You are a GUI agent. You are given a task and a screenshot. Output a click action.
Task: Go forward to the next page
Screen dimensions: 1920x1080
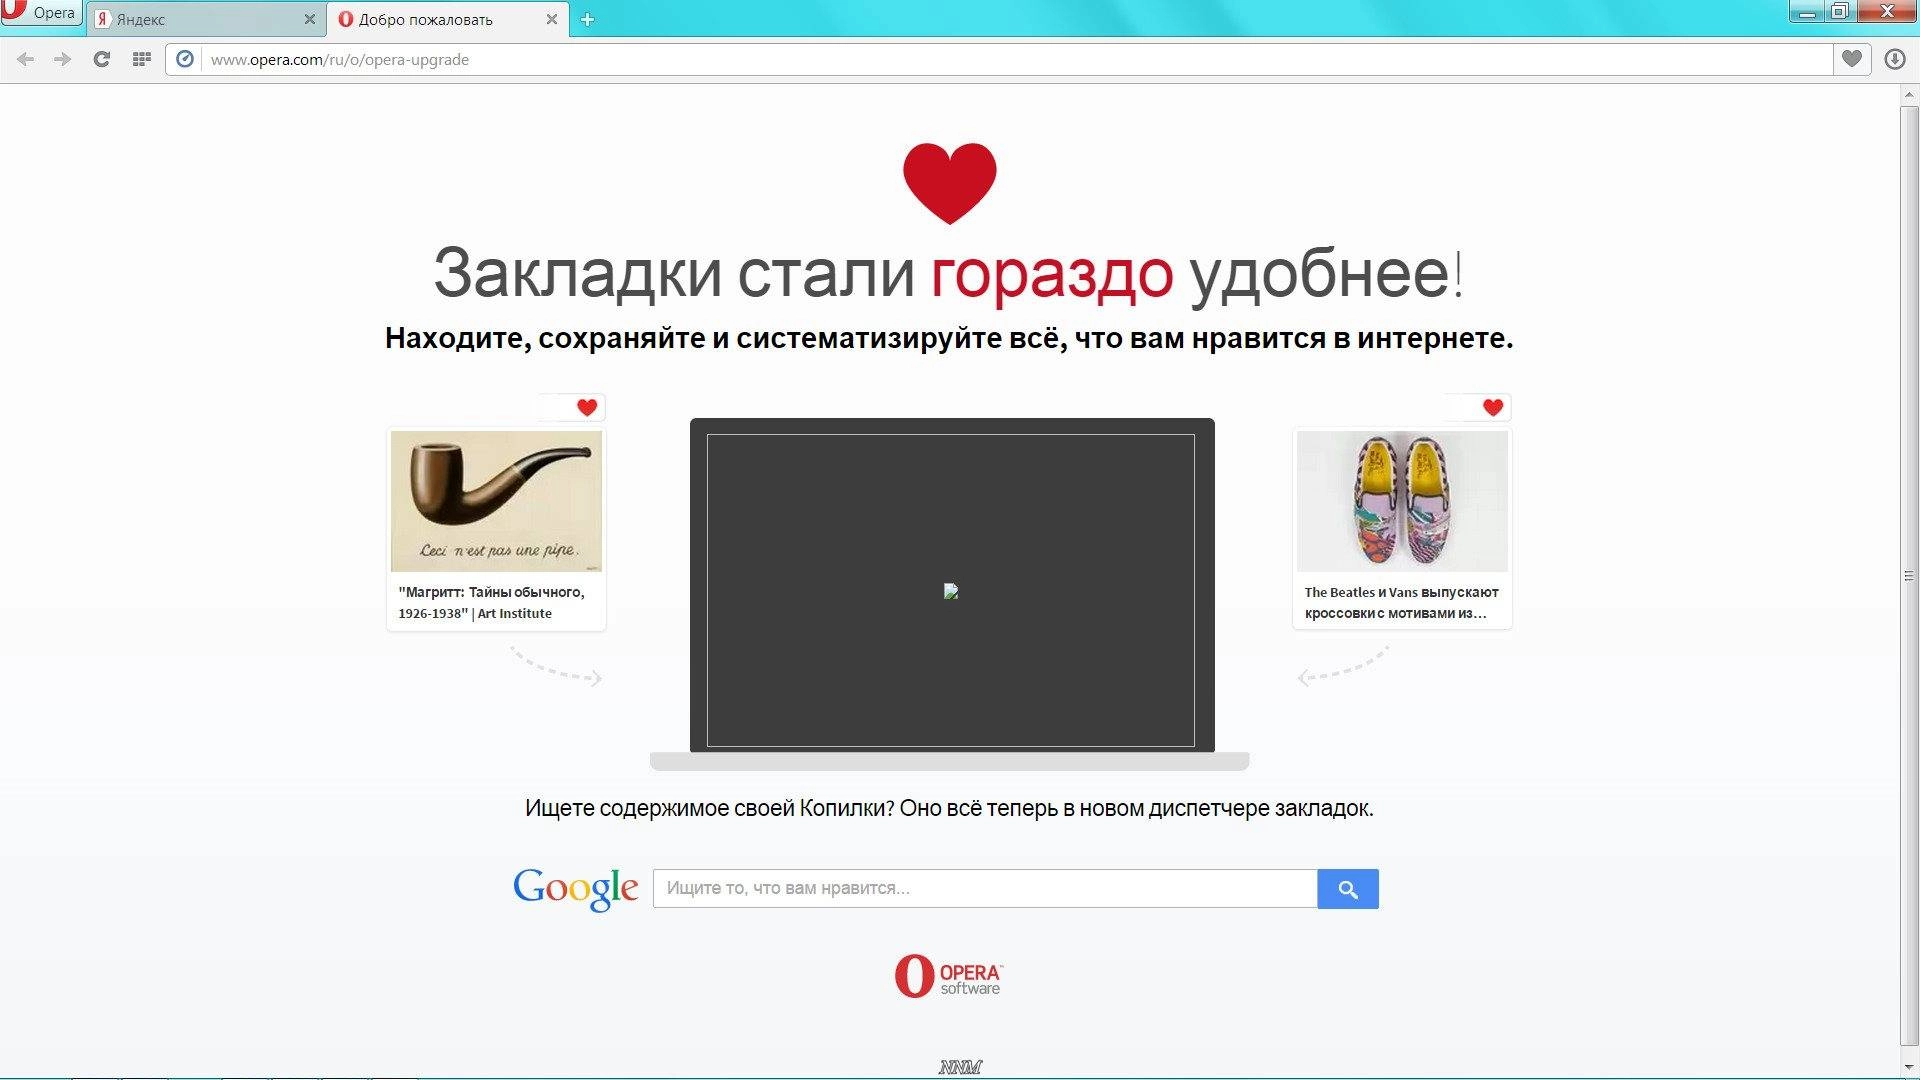(x=63, y=59)
